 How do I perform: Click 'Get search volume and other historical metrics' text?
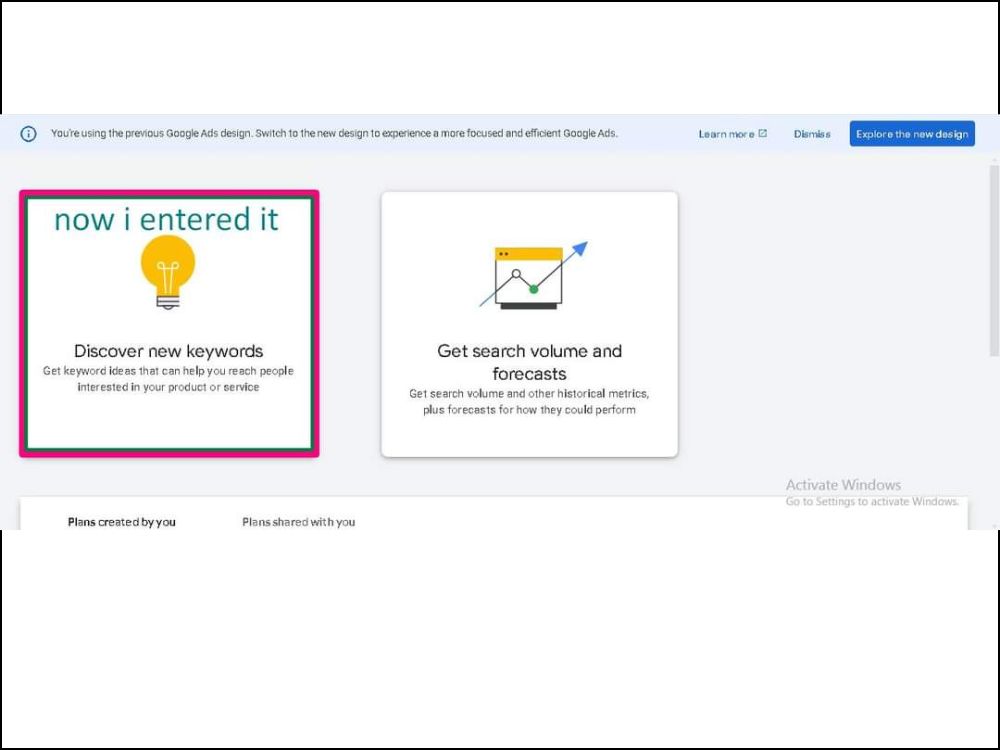(529, 402)
